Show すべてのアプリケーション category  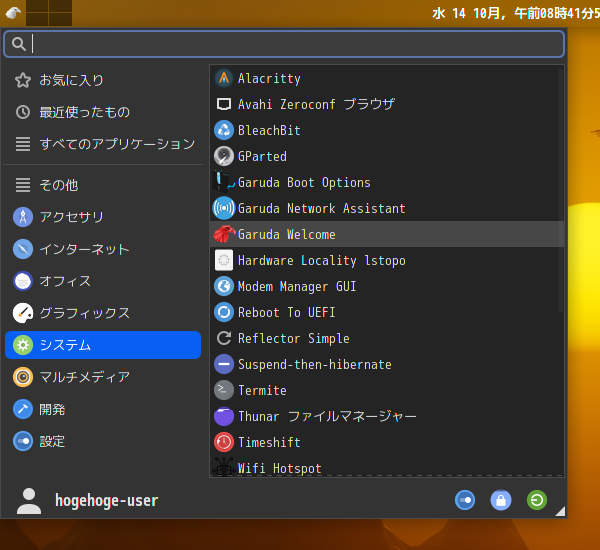(103, 144)
